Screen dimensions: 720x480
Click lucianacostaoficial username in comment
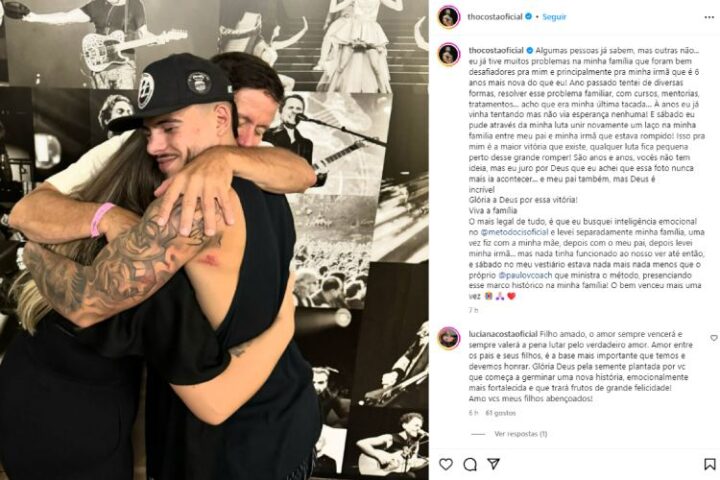(x=503, y=334)
